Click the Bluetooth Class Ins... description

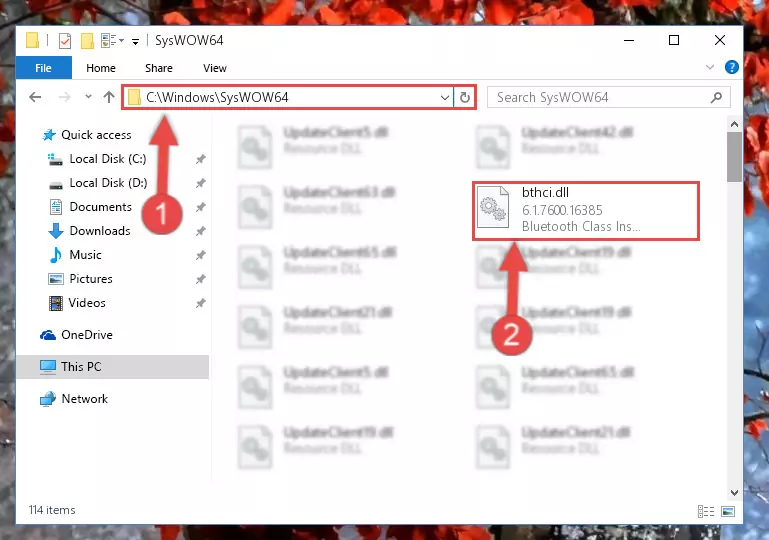point(581,227)
